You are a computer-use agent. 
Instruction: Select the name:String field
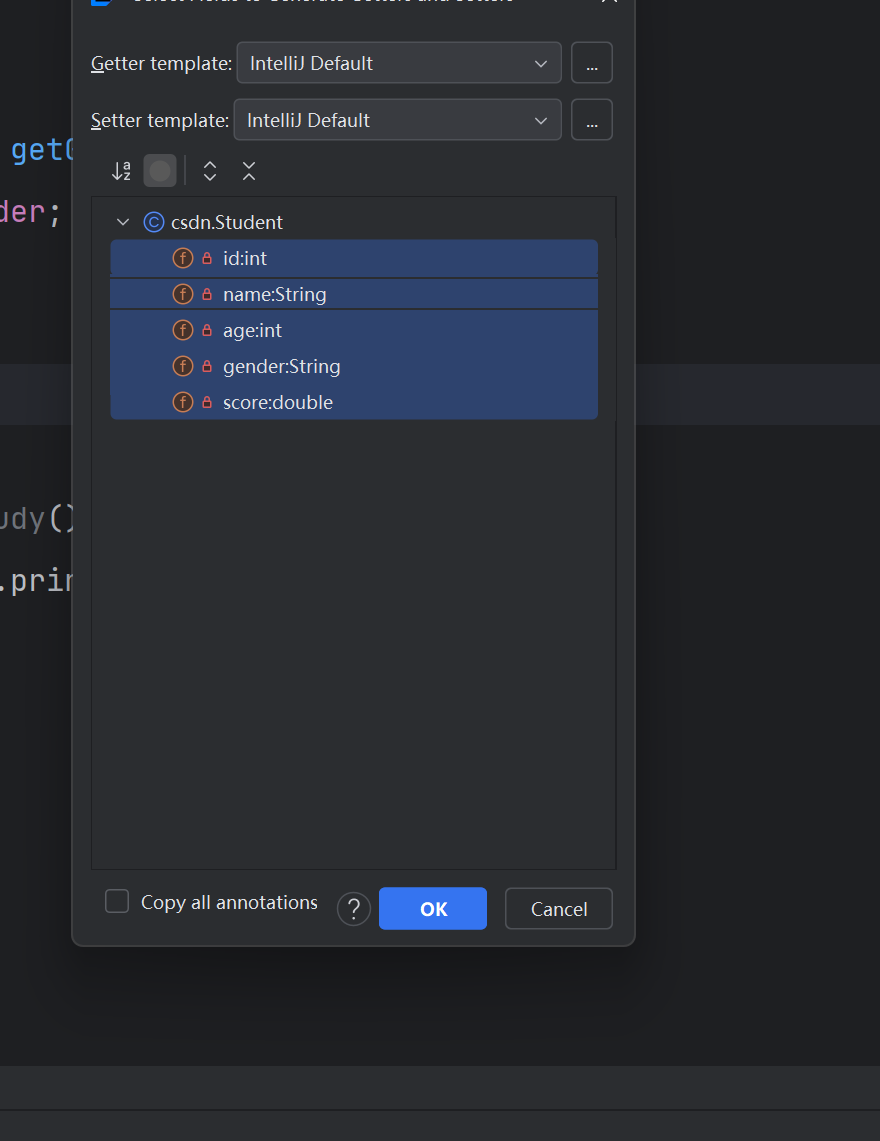[x=354, y=294]
